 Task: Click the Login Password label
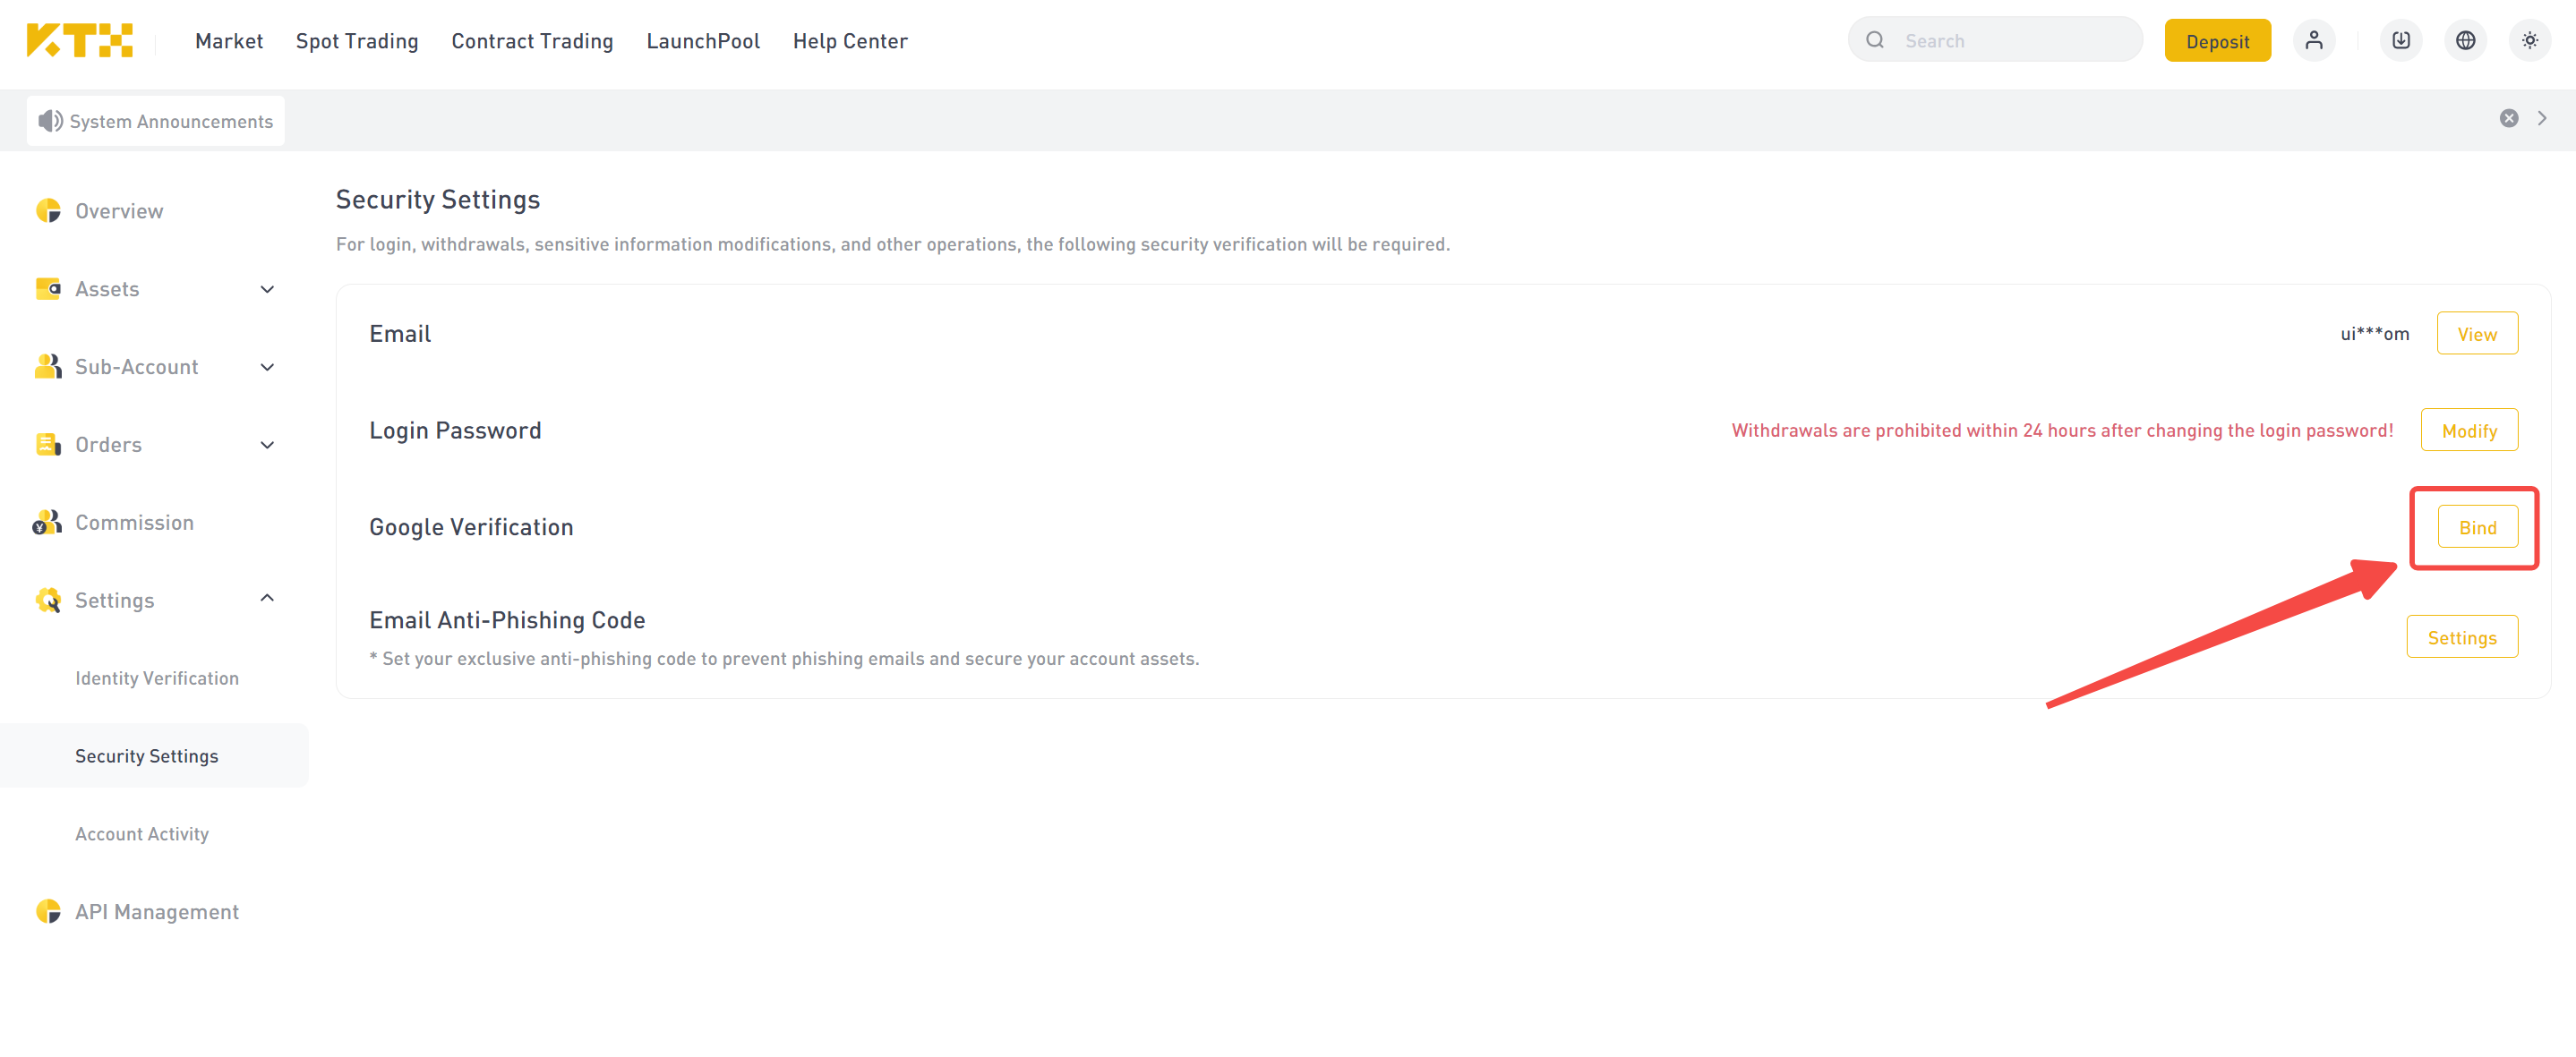455,430
